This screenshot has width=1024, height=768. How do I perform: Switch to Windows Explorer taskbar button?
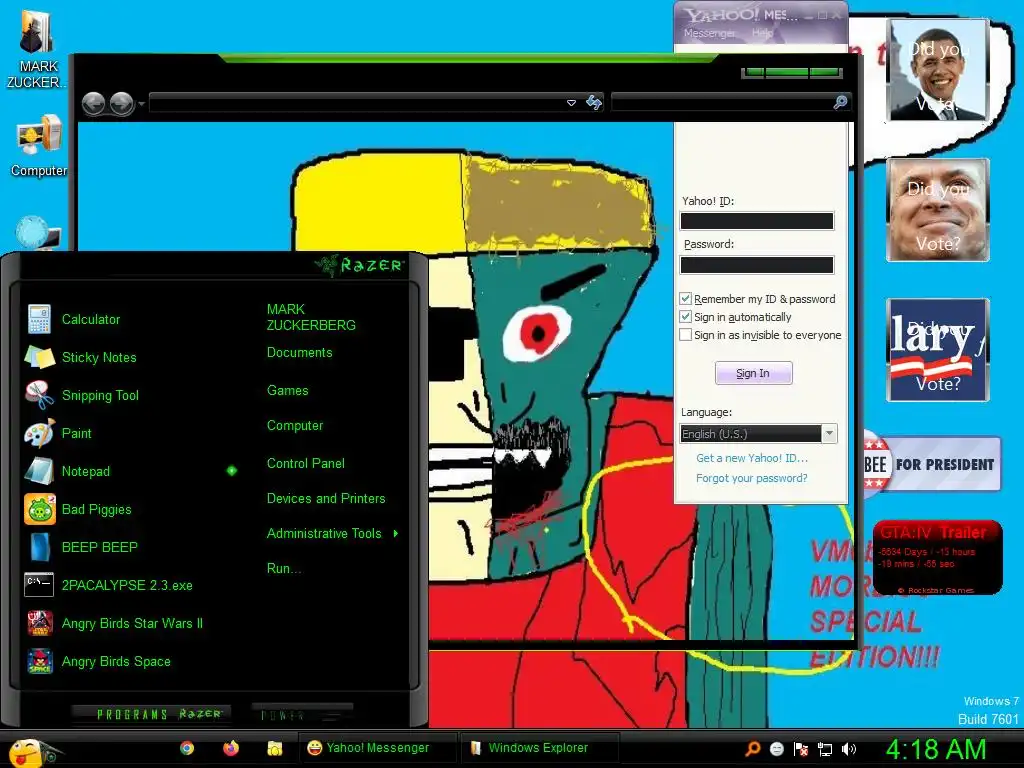538,748
